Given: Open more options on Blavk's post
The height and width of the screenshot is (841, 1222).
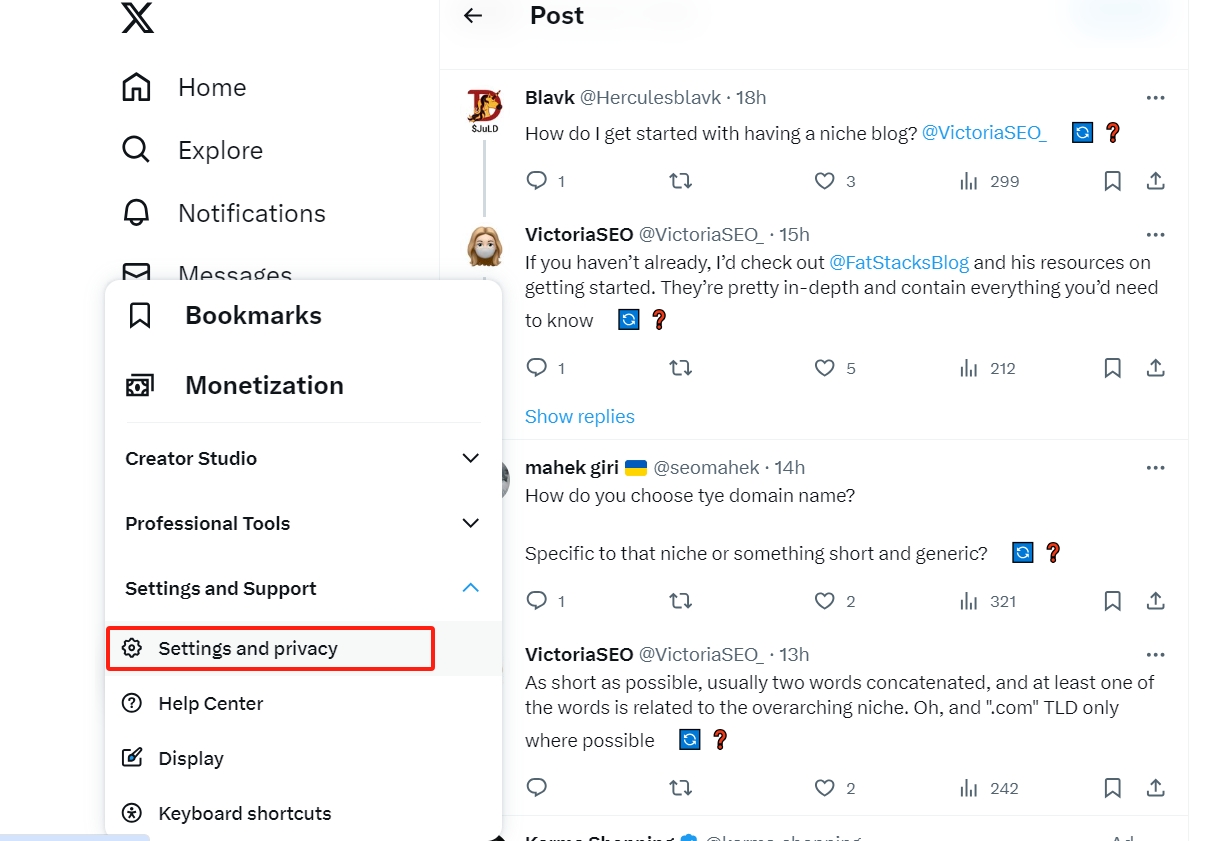Looking at the screenshot, I should 1155,98.
